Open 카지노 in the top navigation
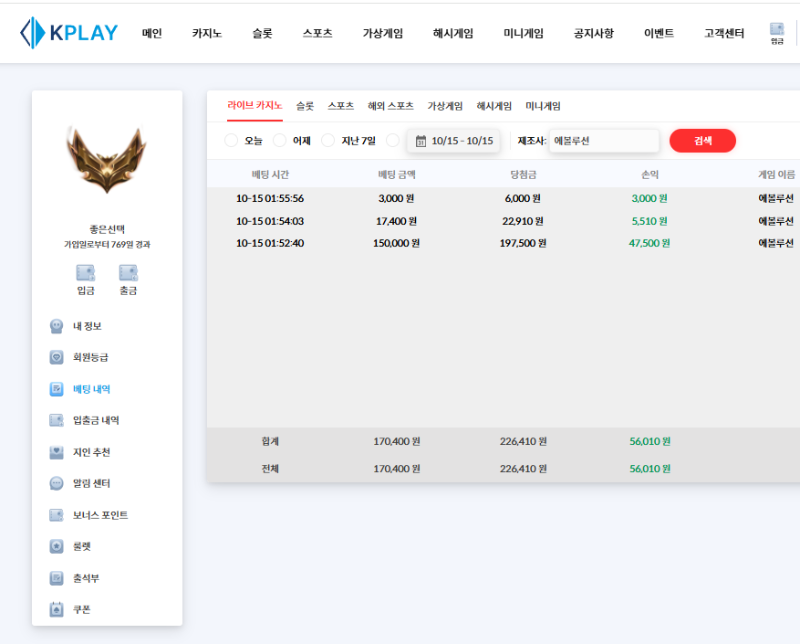 207,33
